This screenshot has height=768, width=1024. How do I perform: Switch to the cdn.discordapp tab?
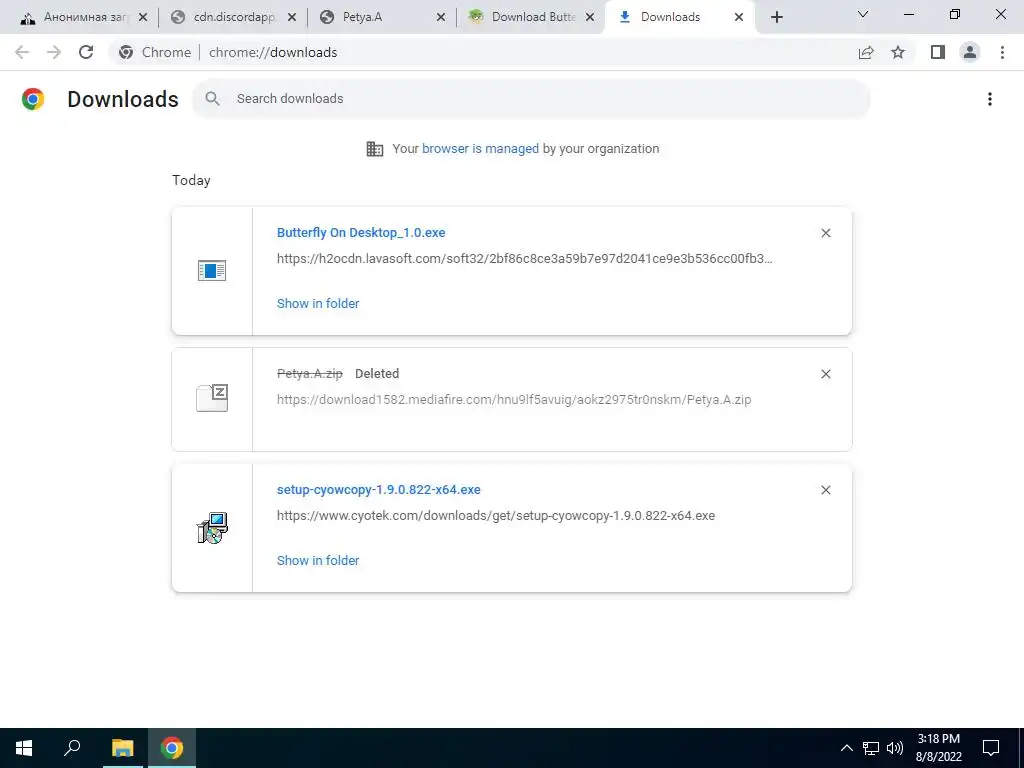[x=232, y=17]
